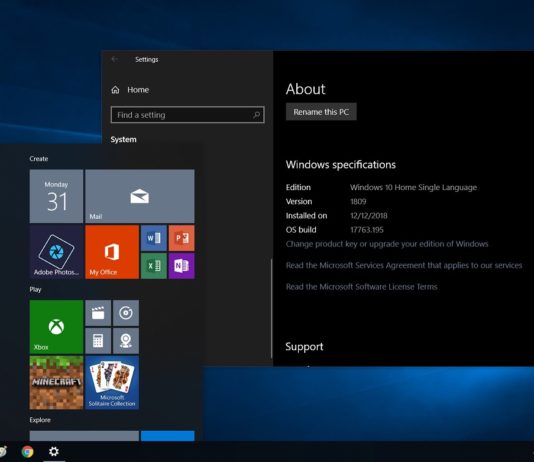Click the Support heading
Screen dimensions: 534x462
tap(304, 347)
